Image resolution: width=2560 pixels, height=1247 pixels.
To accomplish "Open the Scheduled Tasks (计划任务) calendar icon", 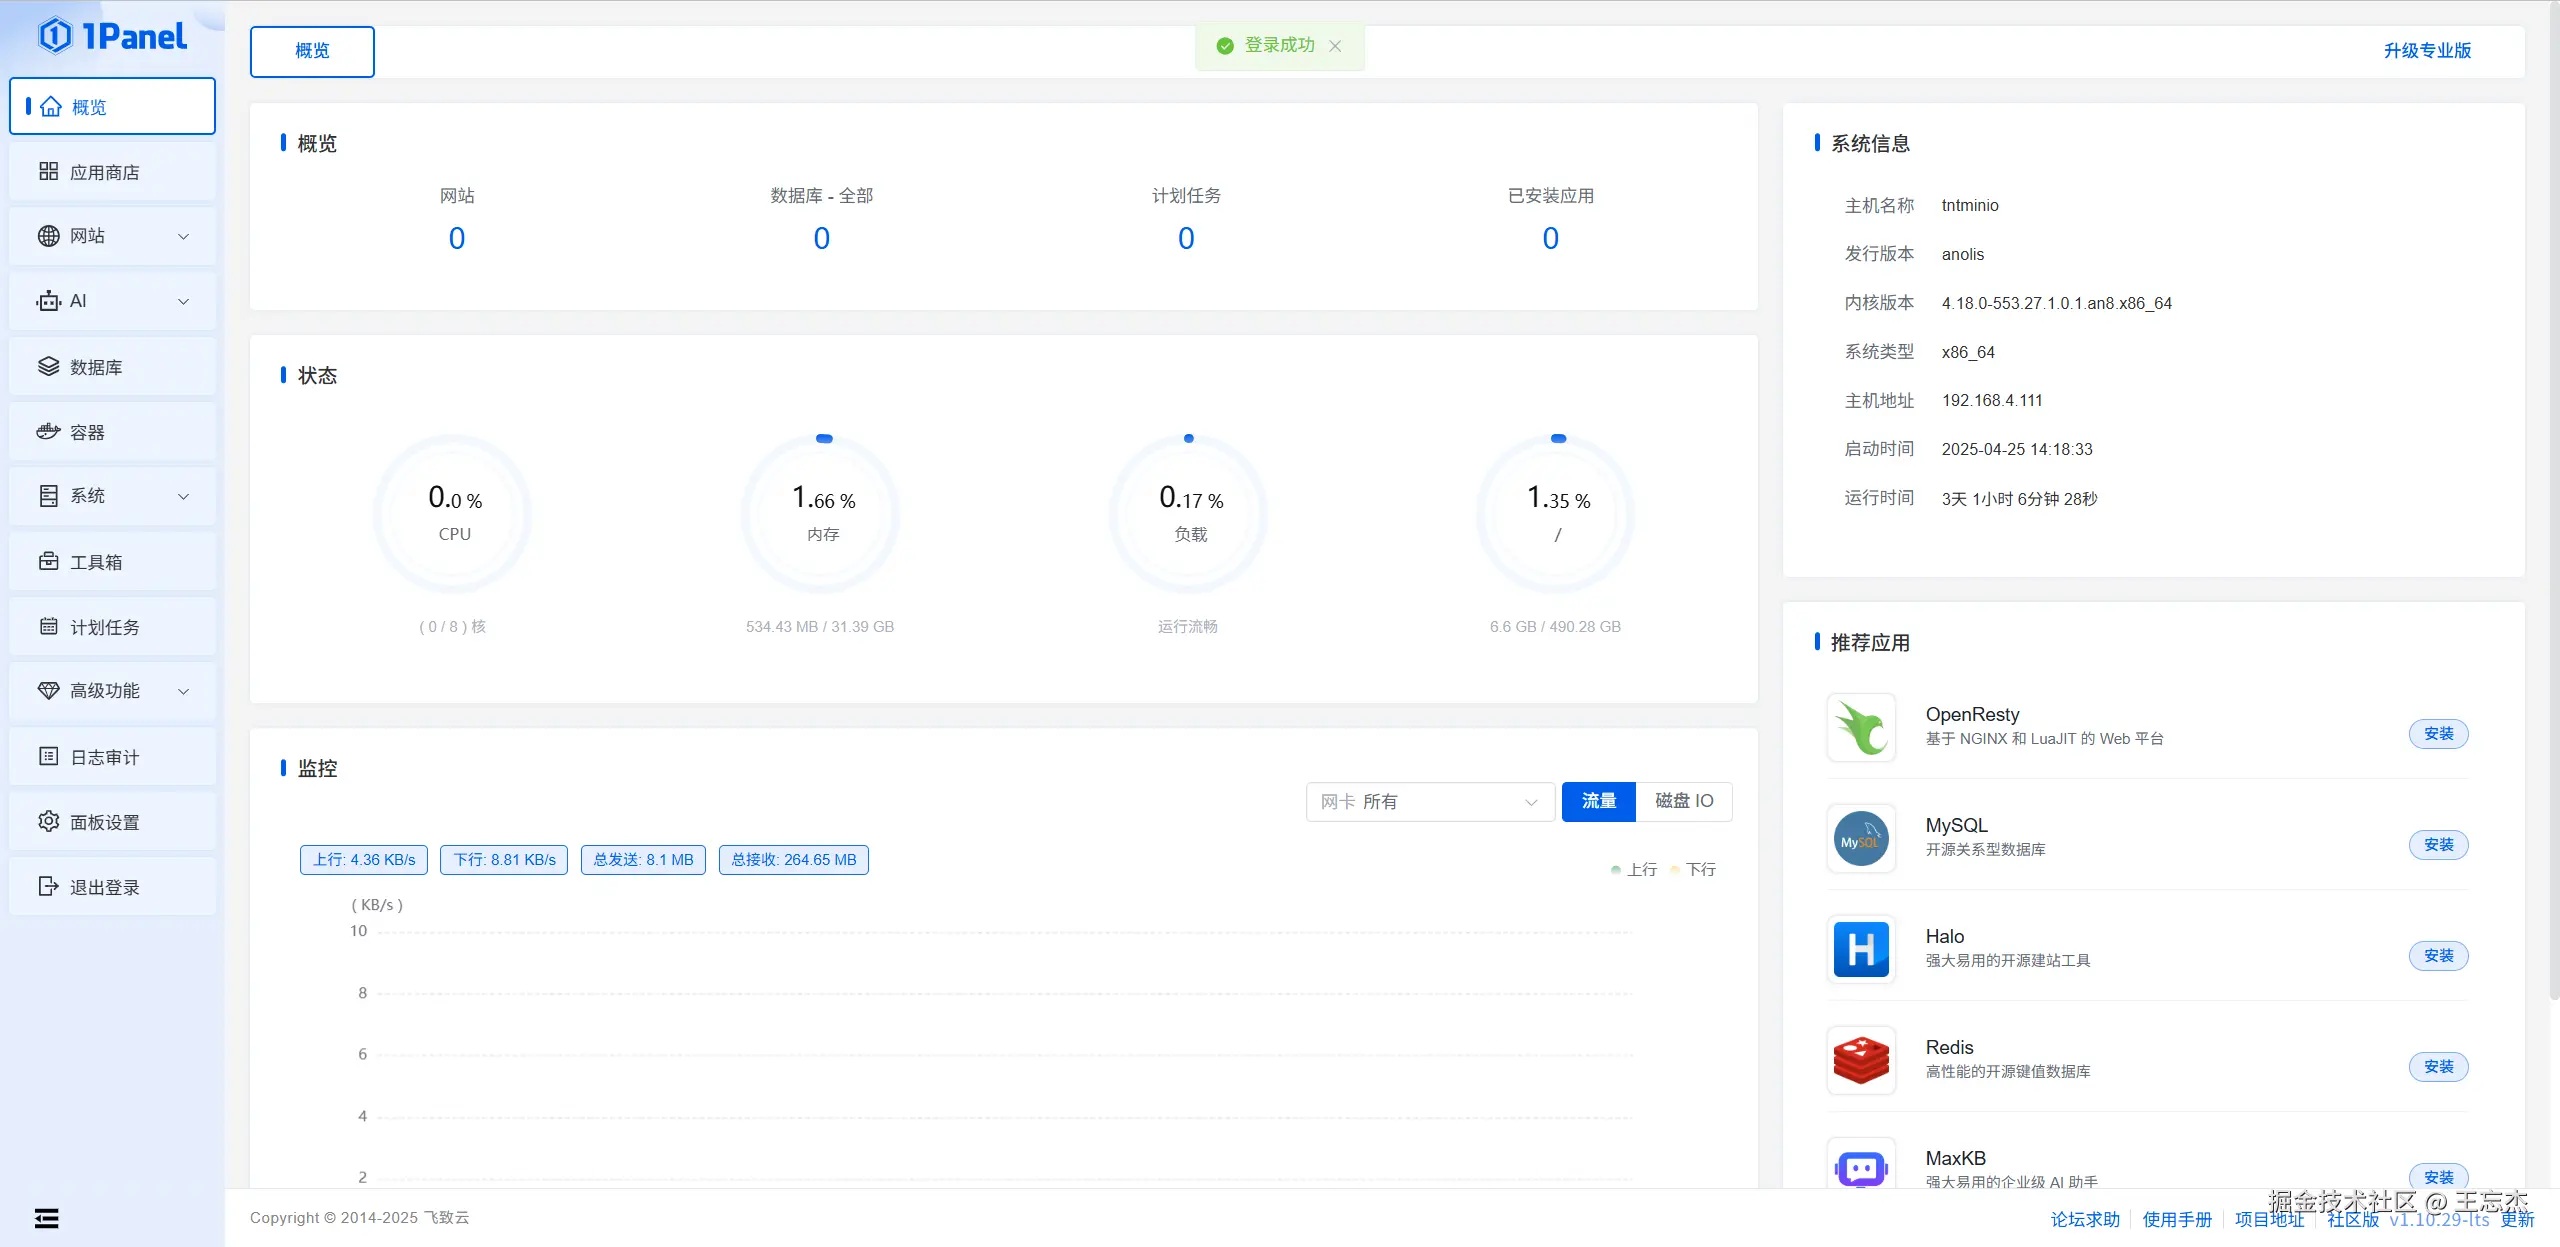I will [48, 627].
